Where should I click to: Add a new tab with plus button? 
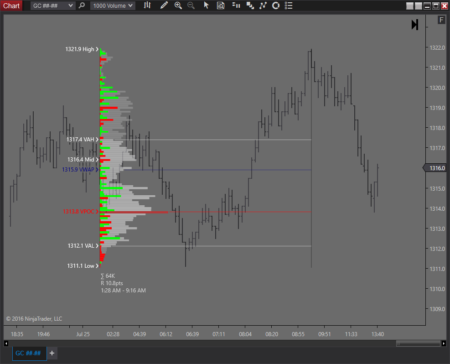click(x=52, y=353)
